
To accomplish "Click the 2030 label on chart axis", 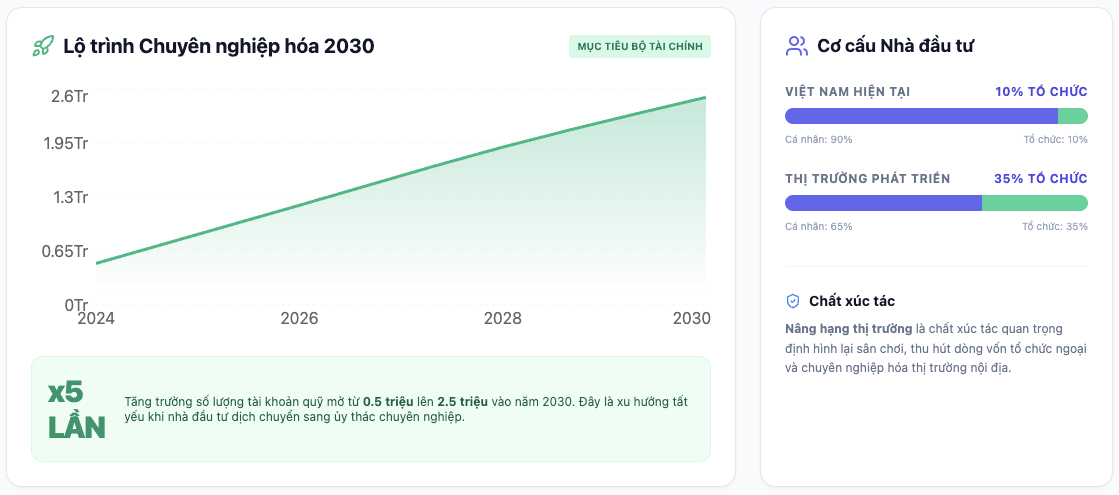I will (x=691, y=319).
